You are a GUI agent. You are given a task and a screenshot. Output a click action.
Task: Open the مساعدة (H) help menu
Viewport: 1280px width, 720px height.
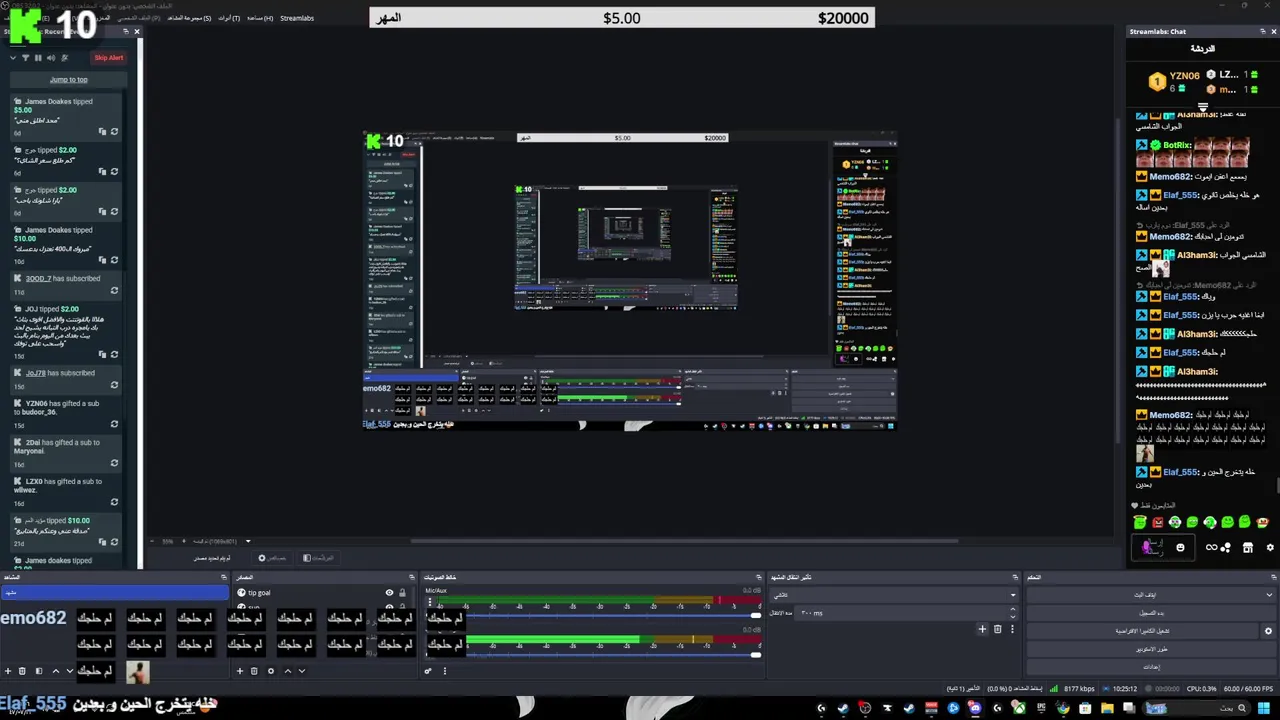click(260, 18)
